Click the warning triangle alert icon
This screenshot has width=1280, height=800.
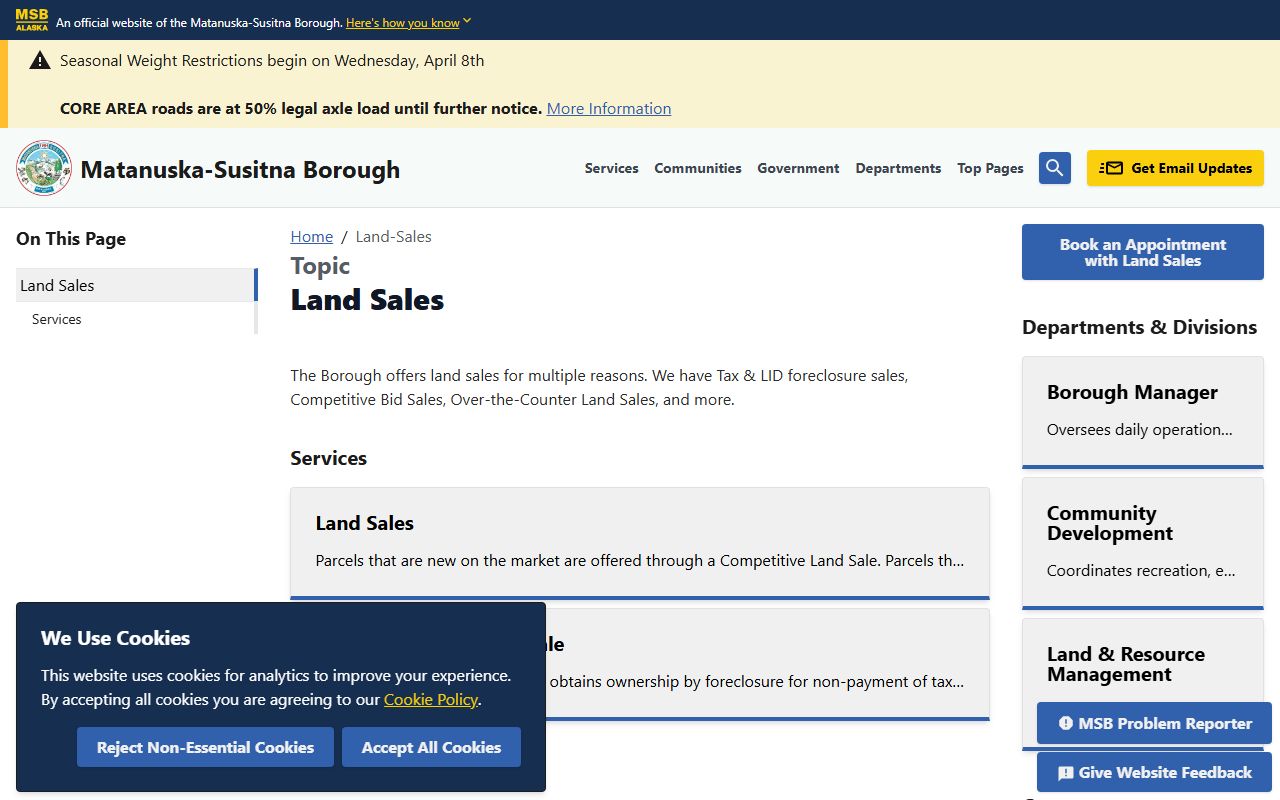tap(40, 61)
